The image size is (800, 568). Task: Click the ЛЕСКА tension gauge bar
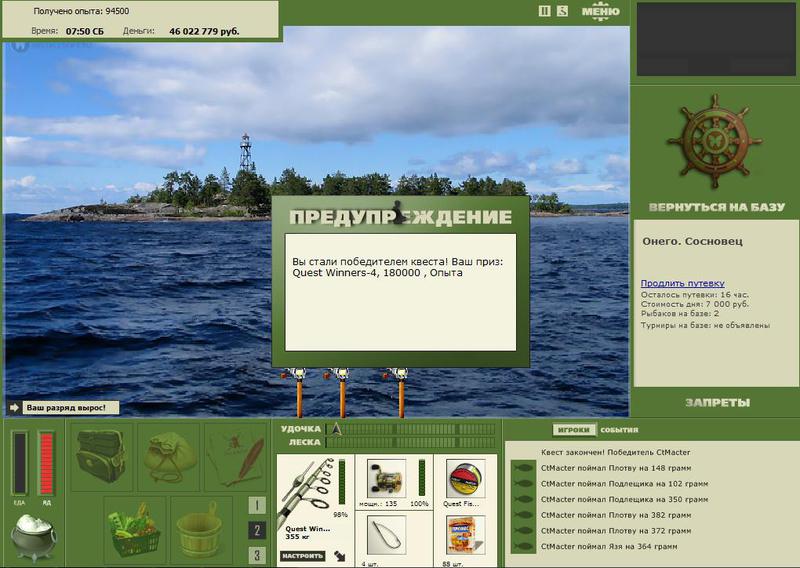point(411,442)
